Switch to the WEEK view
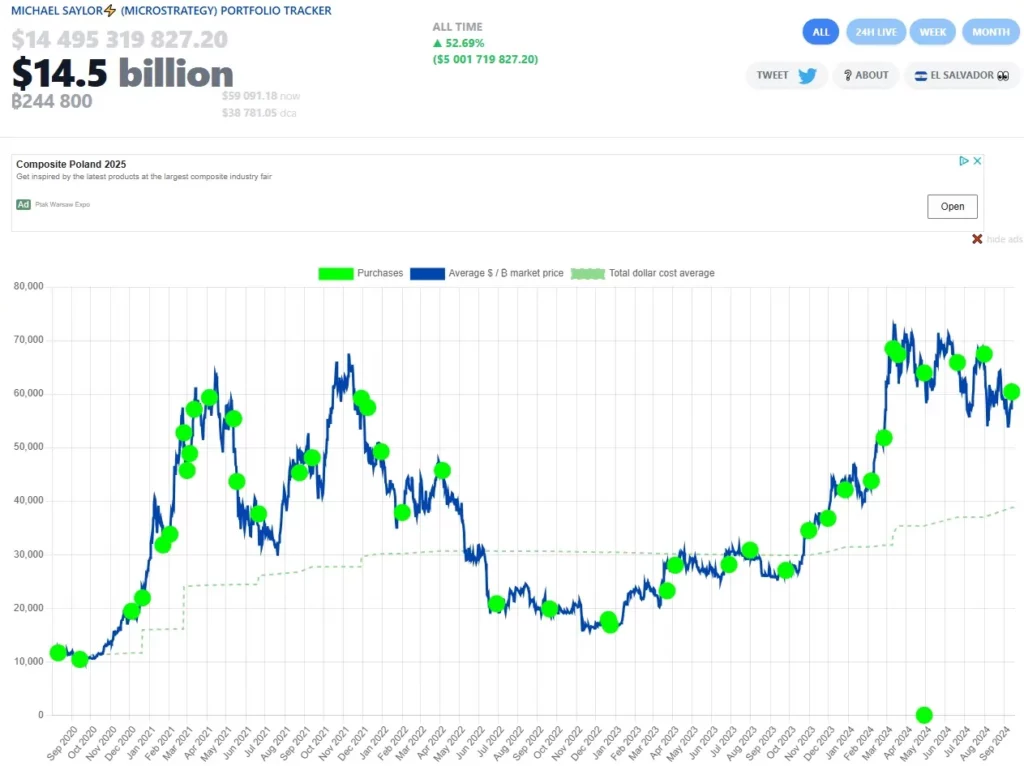 [x=933, y=32]
